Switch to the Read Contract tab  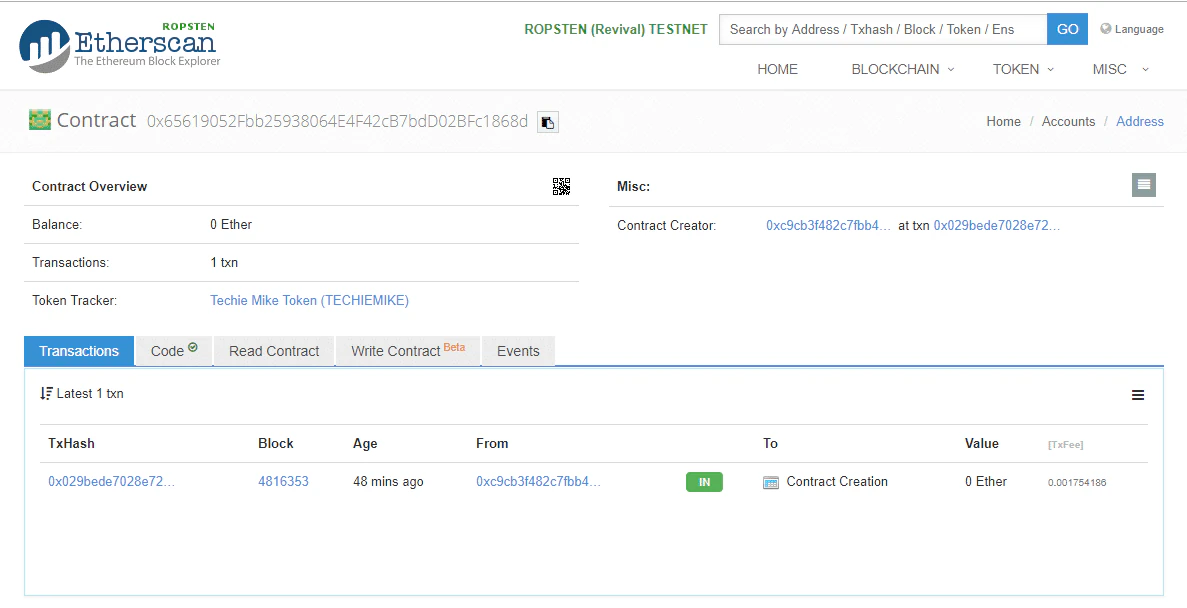274,351
